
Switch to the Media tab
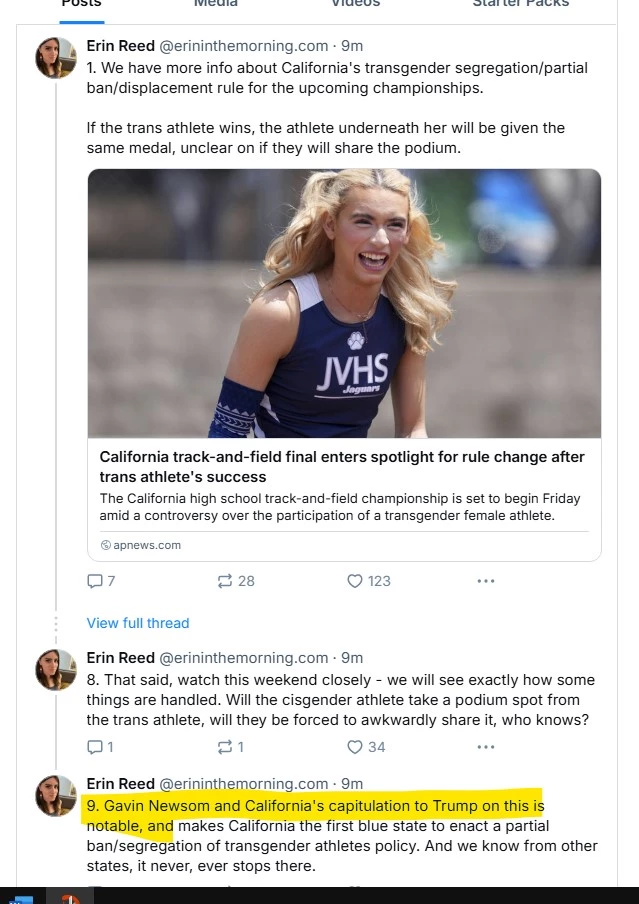click(x=215, y=3)
